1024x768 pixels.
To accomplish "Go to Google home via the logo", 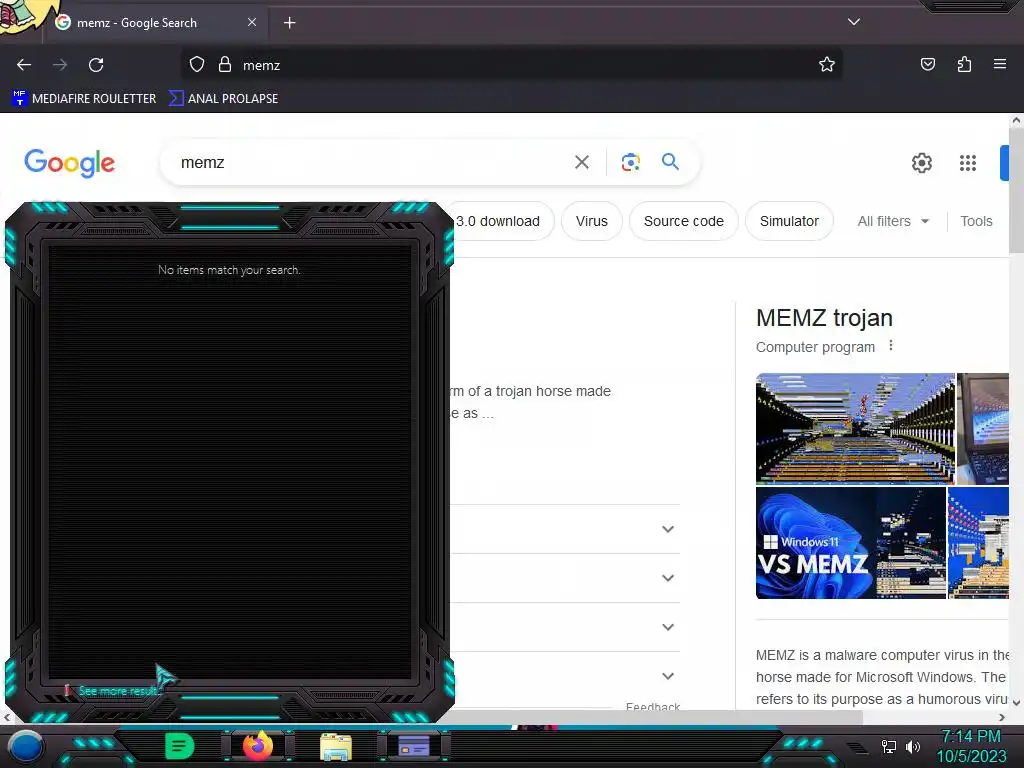I will [x=69, y=163].
